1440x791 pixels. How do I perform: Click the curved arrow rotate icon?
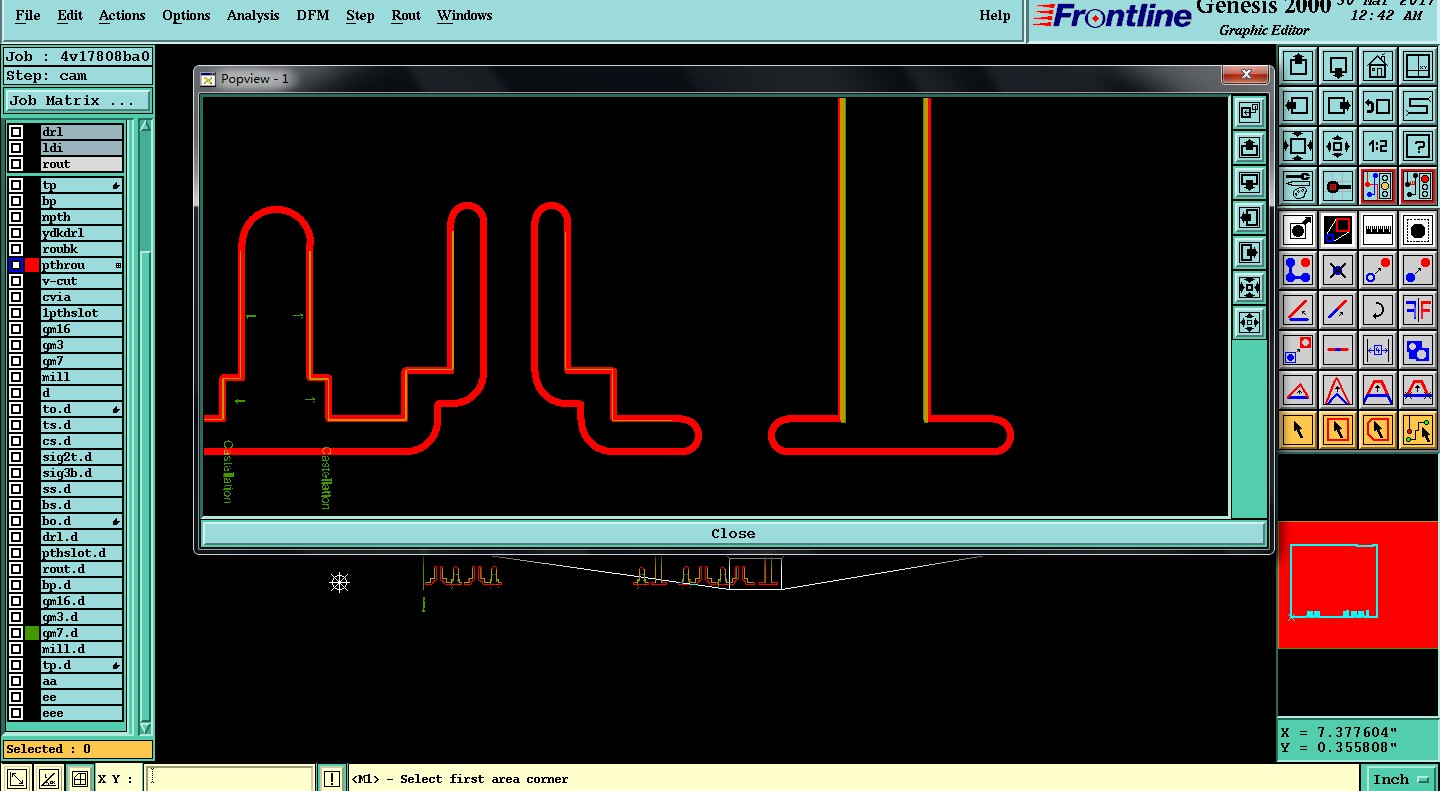pos(1377,310)
